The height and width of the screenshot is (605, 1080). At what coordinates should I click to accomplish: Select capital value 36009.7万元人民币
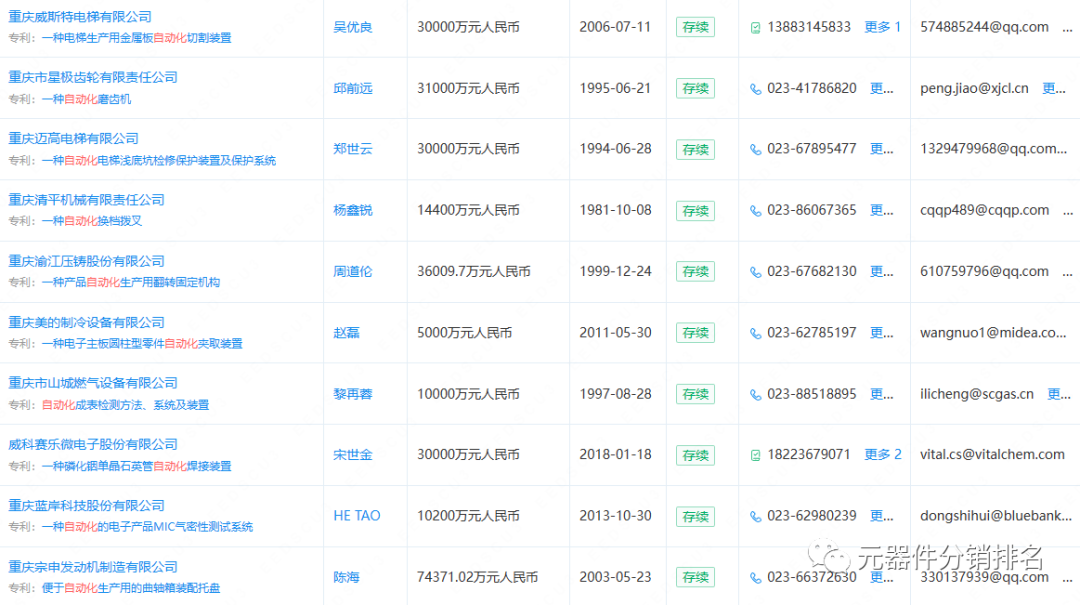474,271
